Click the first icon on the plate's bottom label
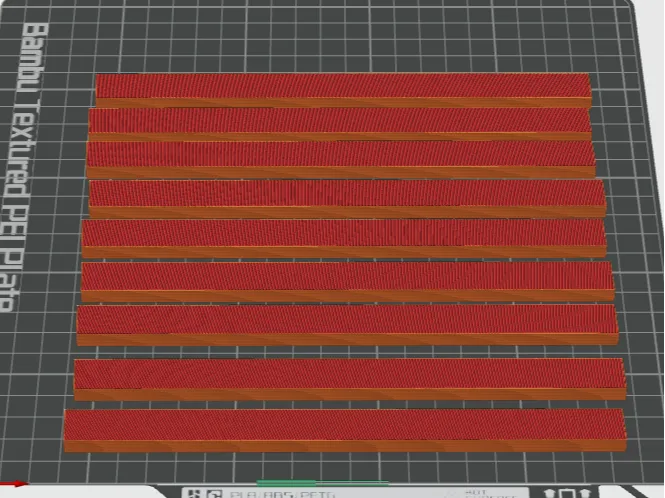 [x=194, y=494]
